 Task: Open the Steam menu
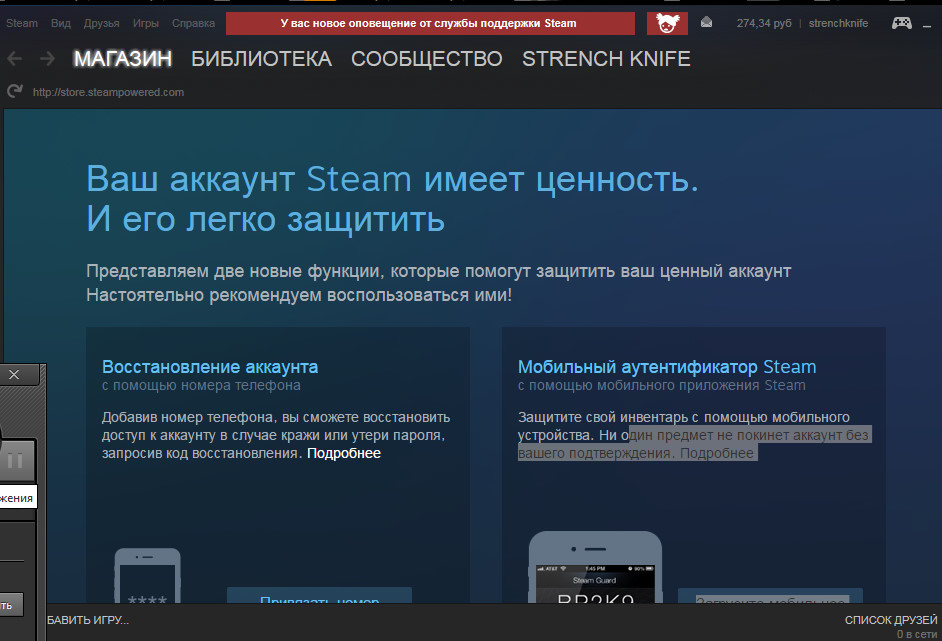22,23
